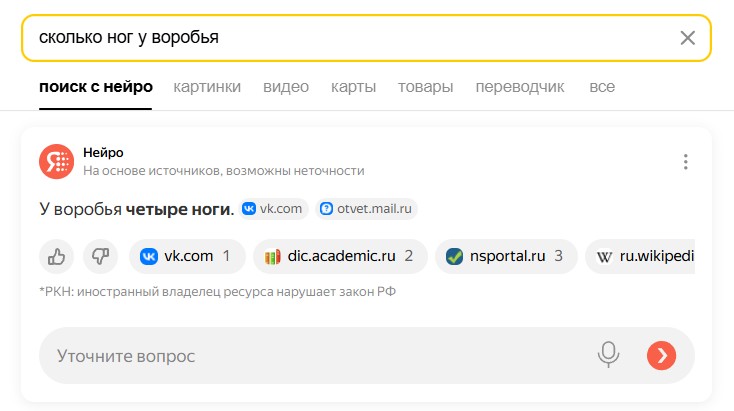The height and width of the screenshot is (411, 734).
Task: Open source 3 nsportal.ru chip
Action: 505,256
